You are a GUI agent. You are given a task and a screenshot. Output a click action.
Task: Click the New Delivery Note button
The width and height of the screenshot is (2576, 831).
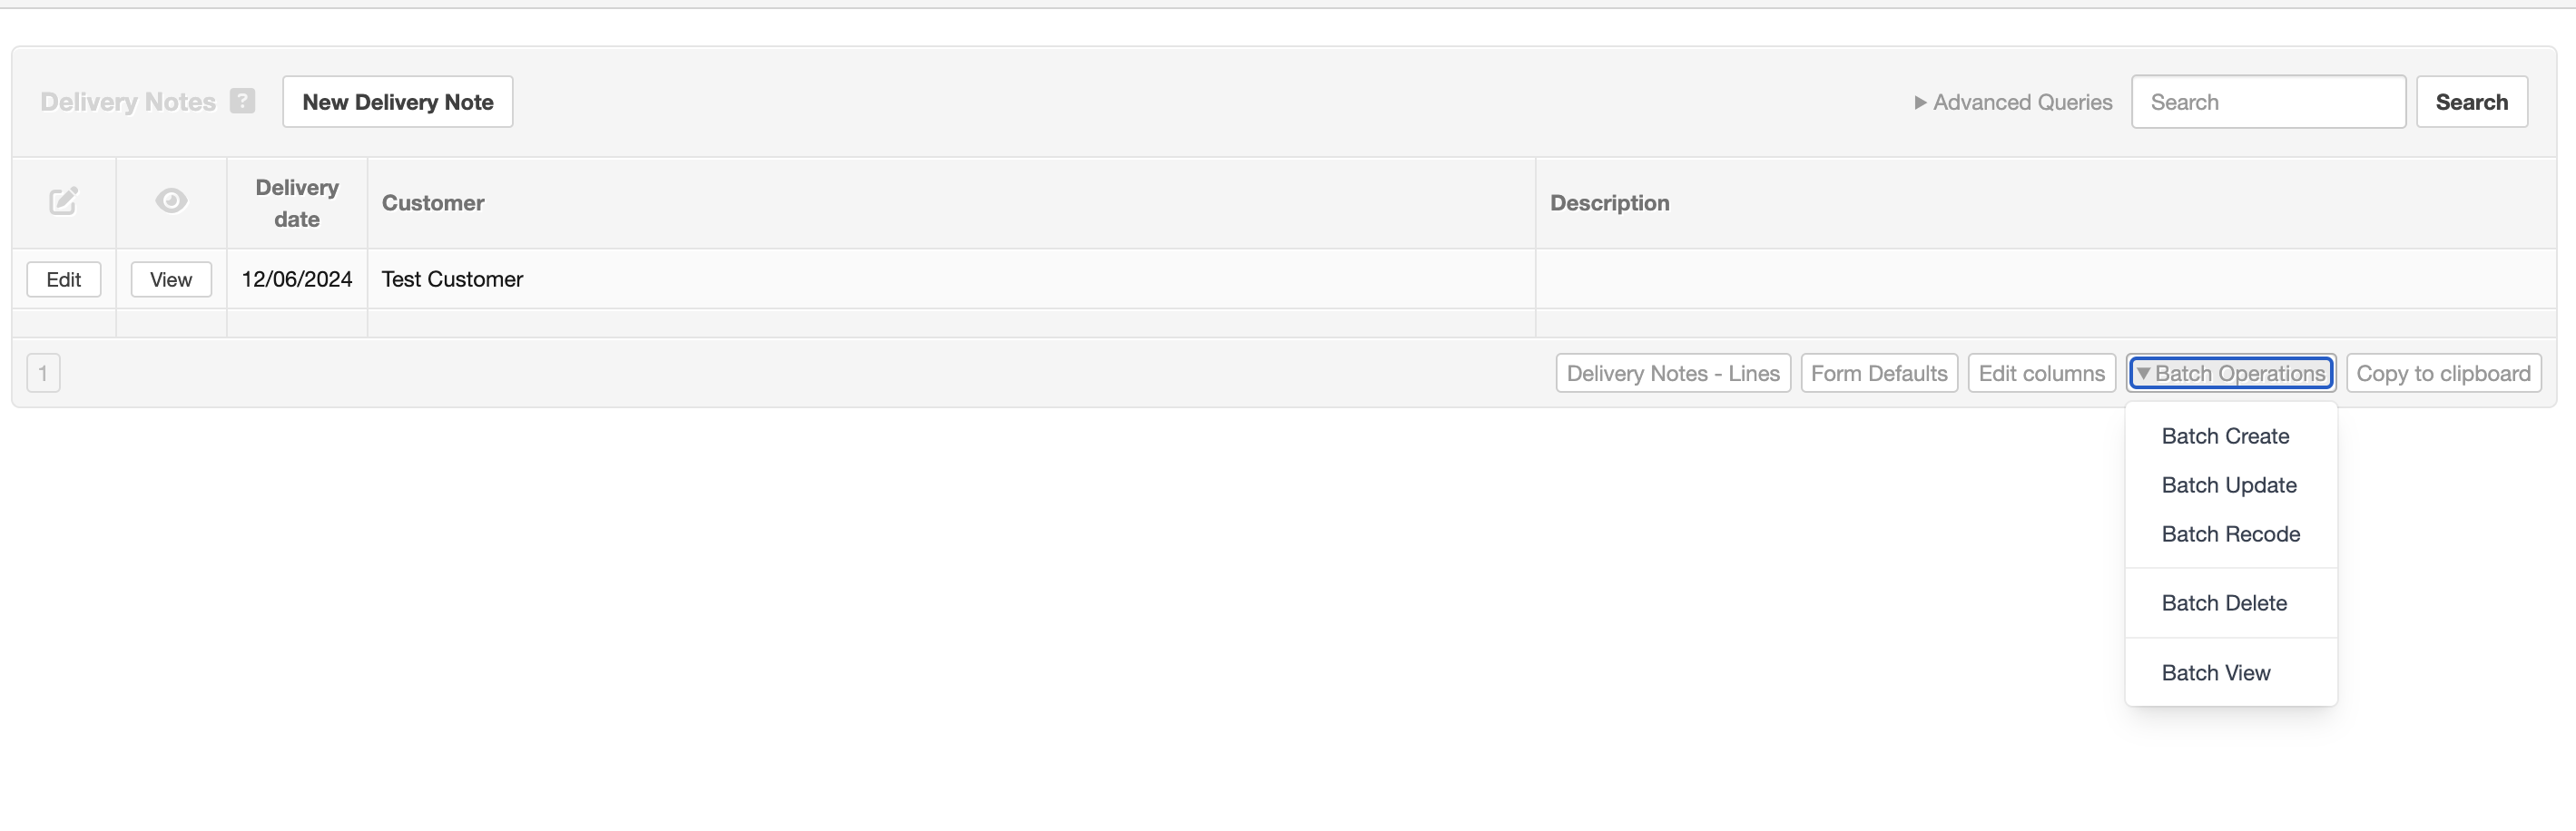[x=398, y=102]
